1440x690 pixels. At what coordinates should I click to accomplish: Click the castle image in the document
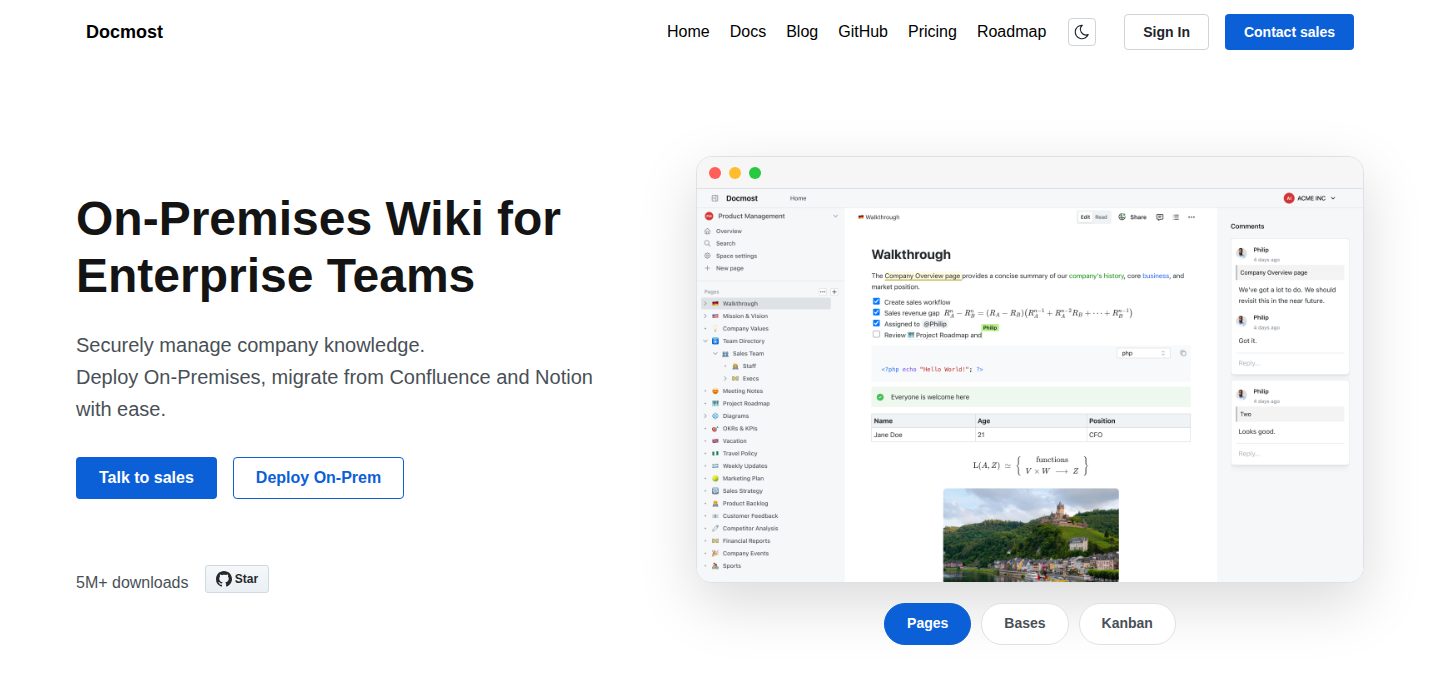[x=1031, y=535]
